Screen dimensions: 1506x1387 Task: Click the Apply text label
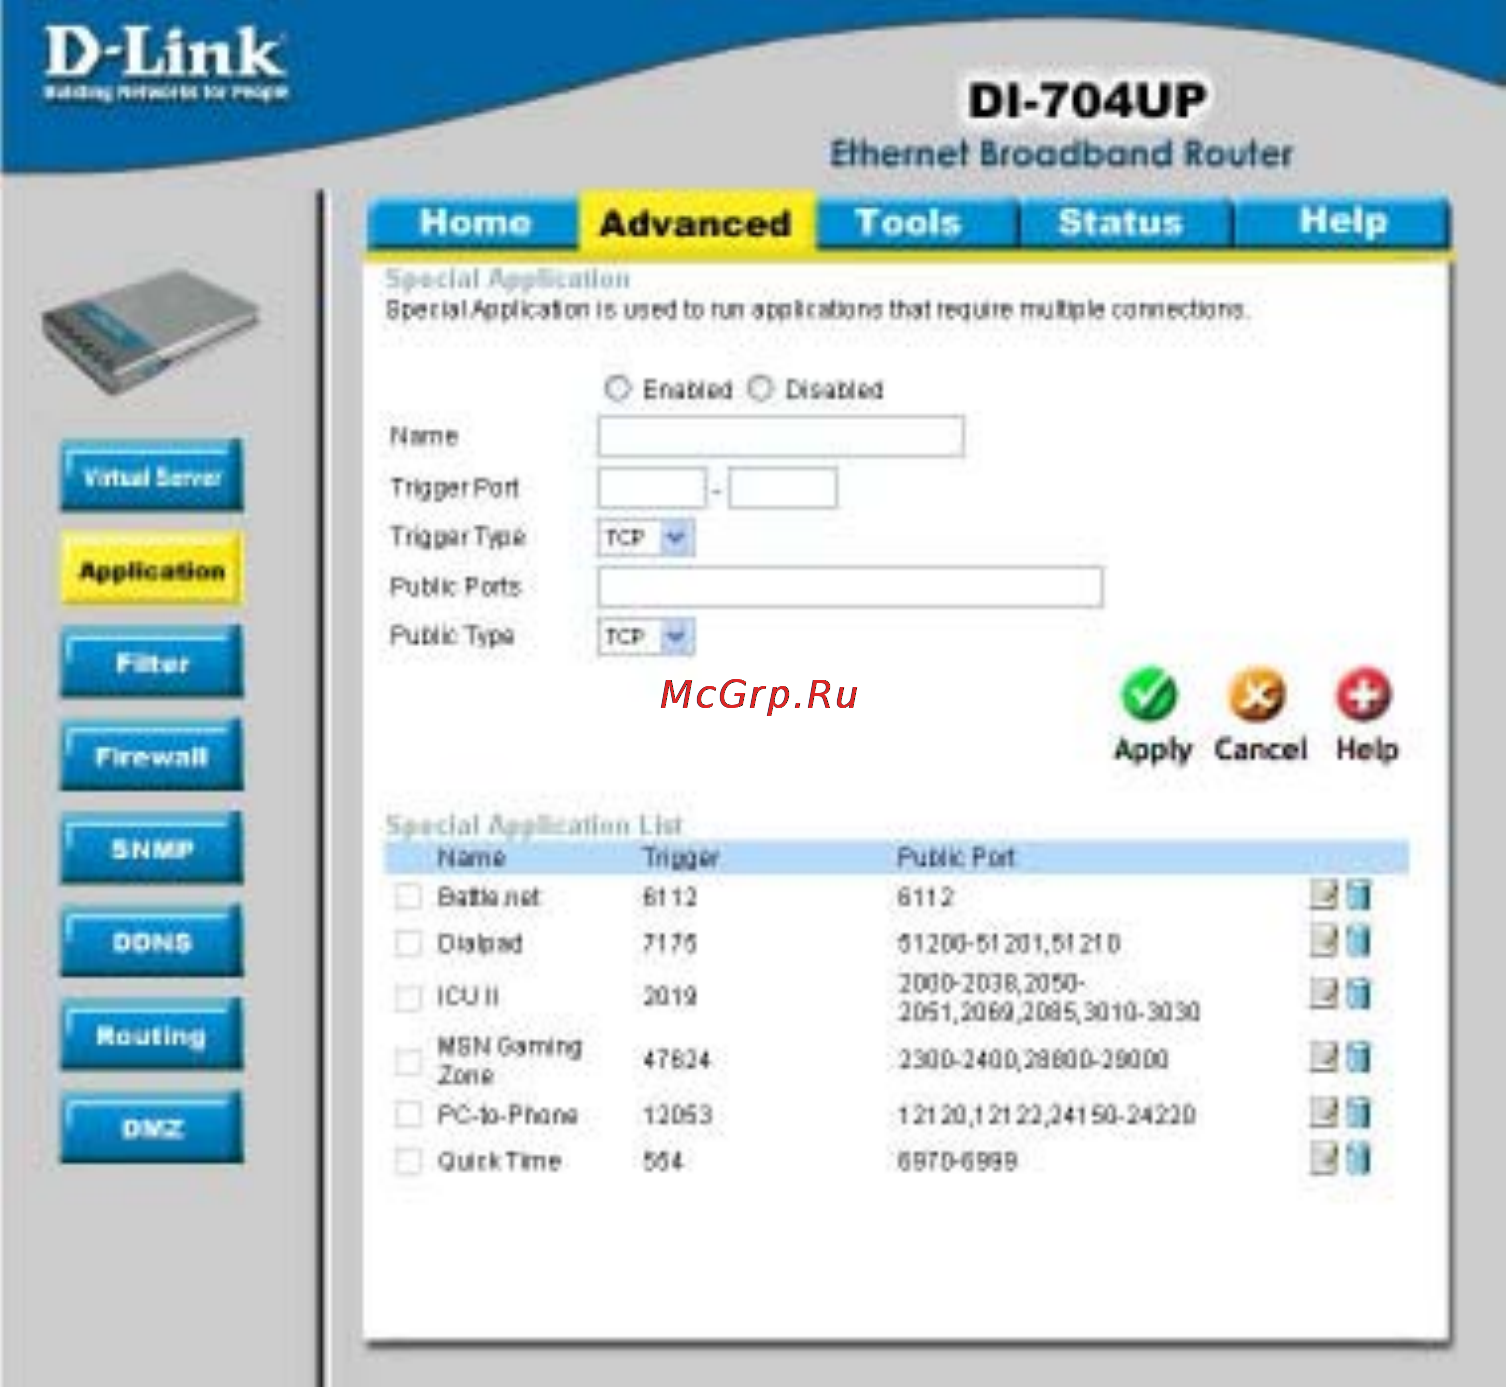[1153, 750]
